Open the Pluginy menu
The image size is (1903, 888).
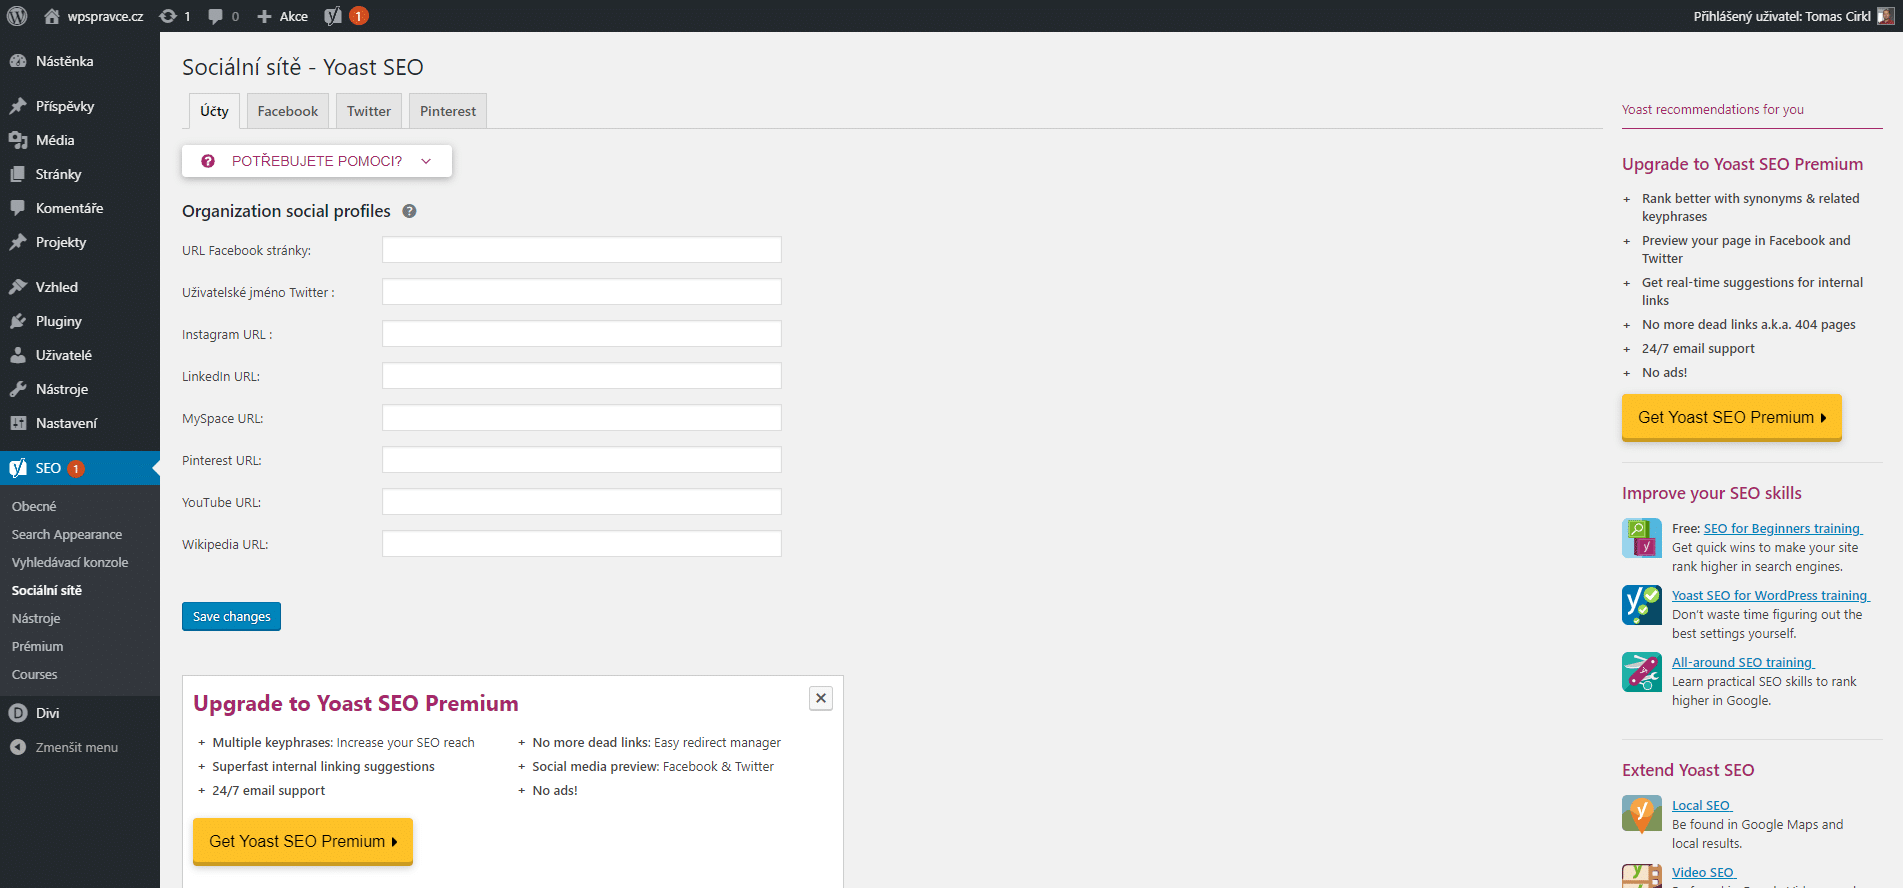pos(80,321)
